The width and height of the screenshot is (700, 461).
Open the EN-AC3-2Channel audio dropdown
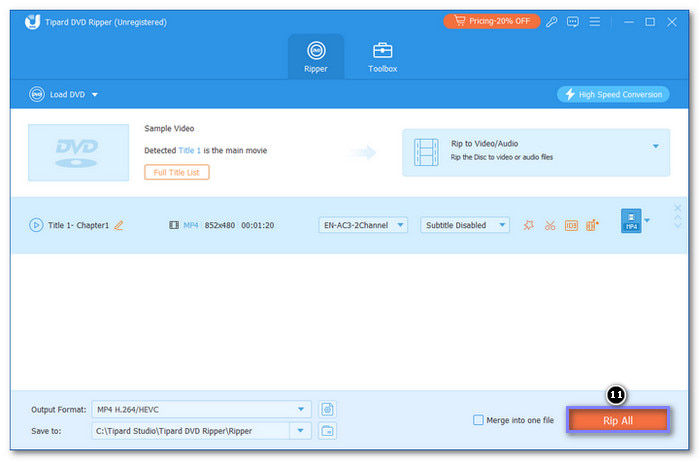(x=363, y=225)
